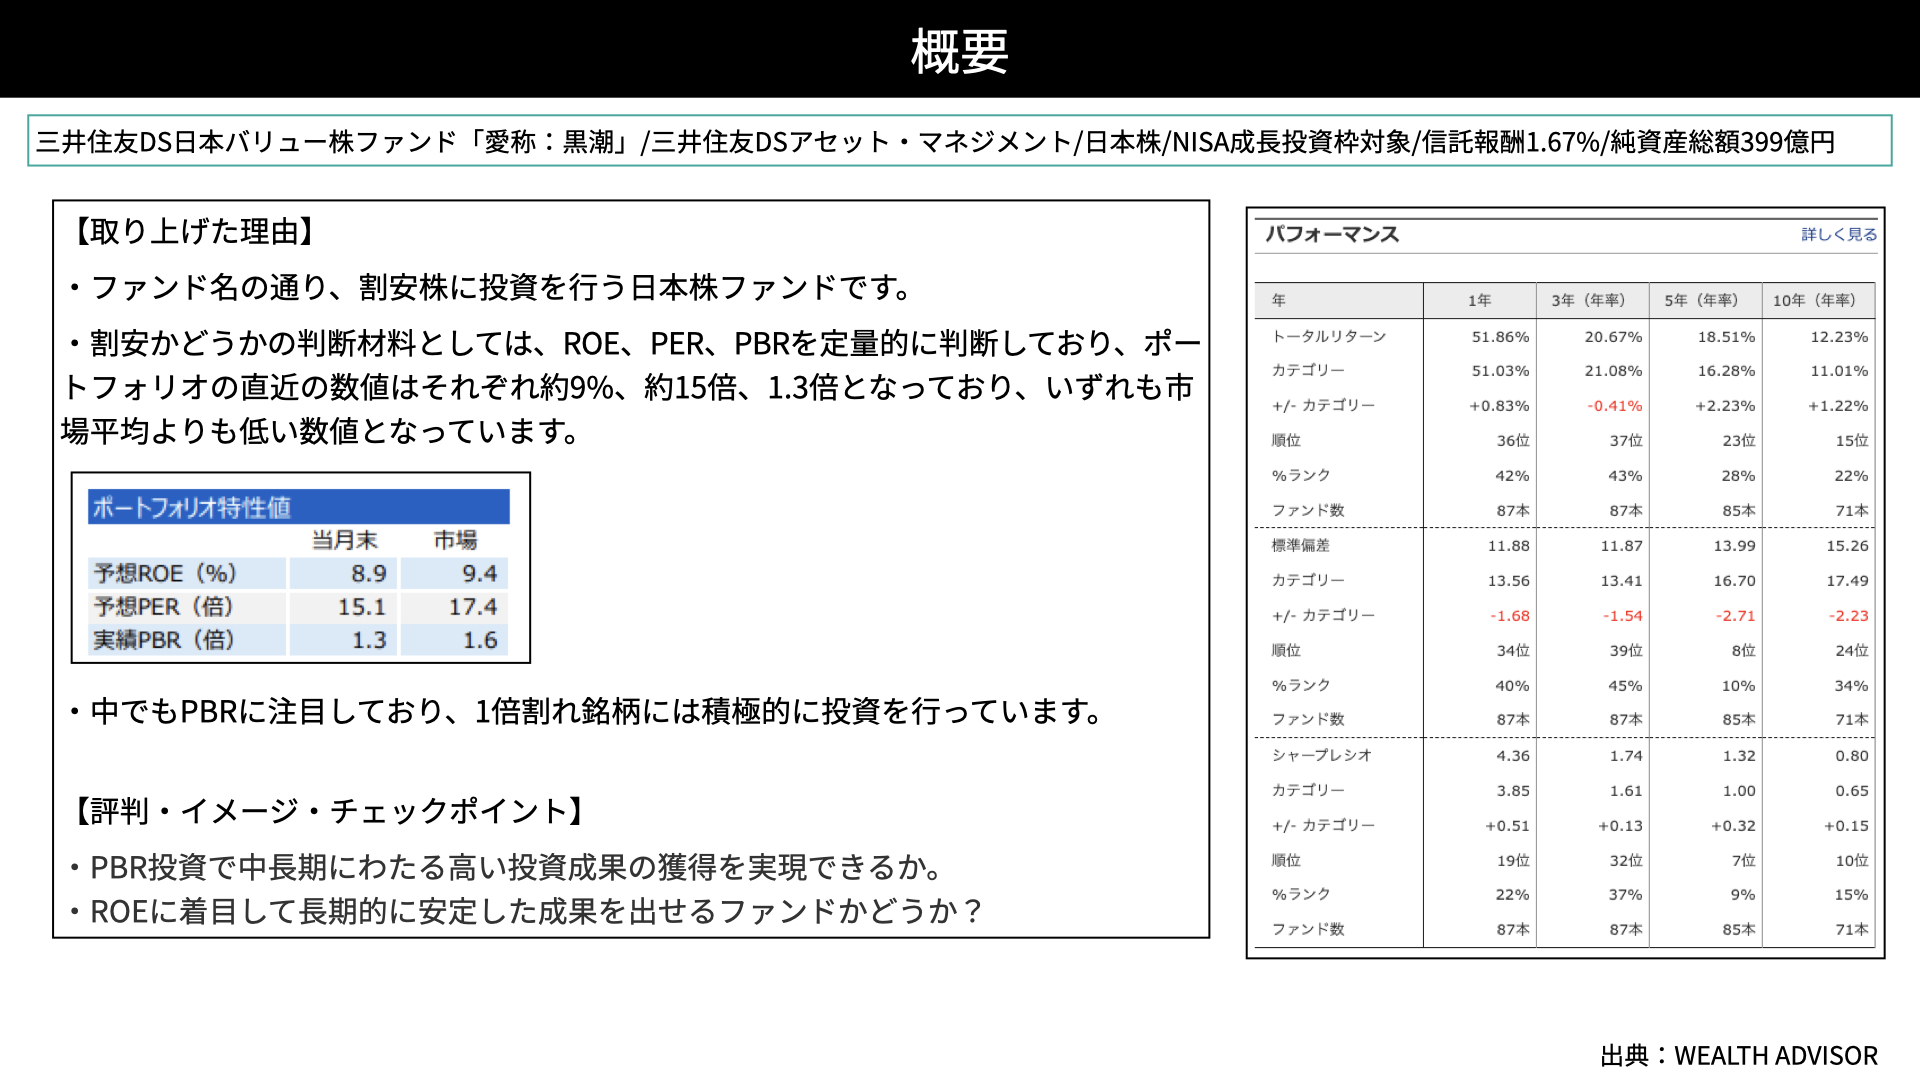This screenshot has width=1920, height=1080.
Task: Click the 予想ROE（%） row label
Action: coord(165,573)
